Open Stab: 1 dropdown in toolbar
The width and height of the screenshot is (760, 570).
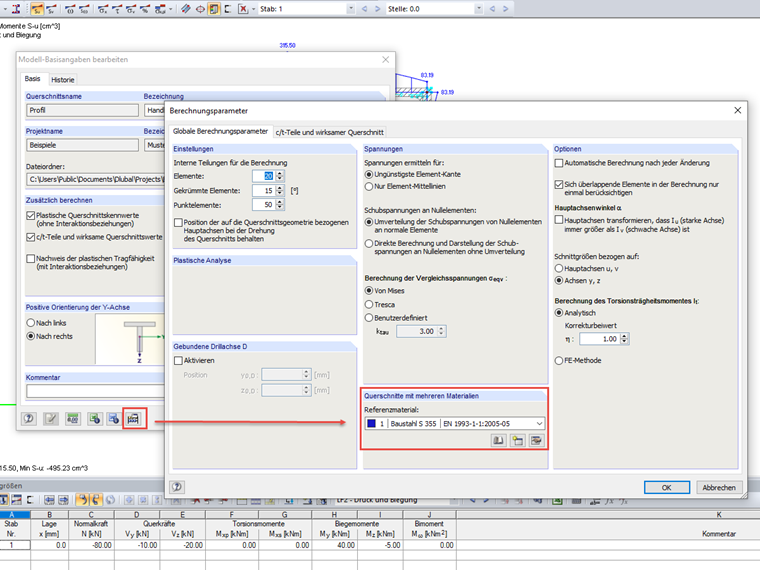[x=351, y=9]
